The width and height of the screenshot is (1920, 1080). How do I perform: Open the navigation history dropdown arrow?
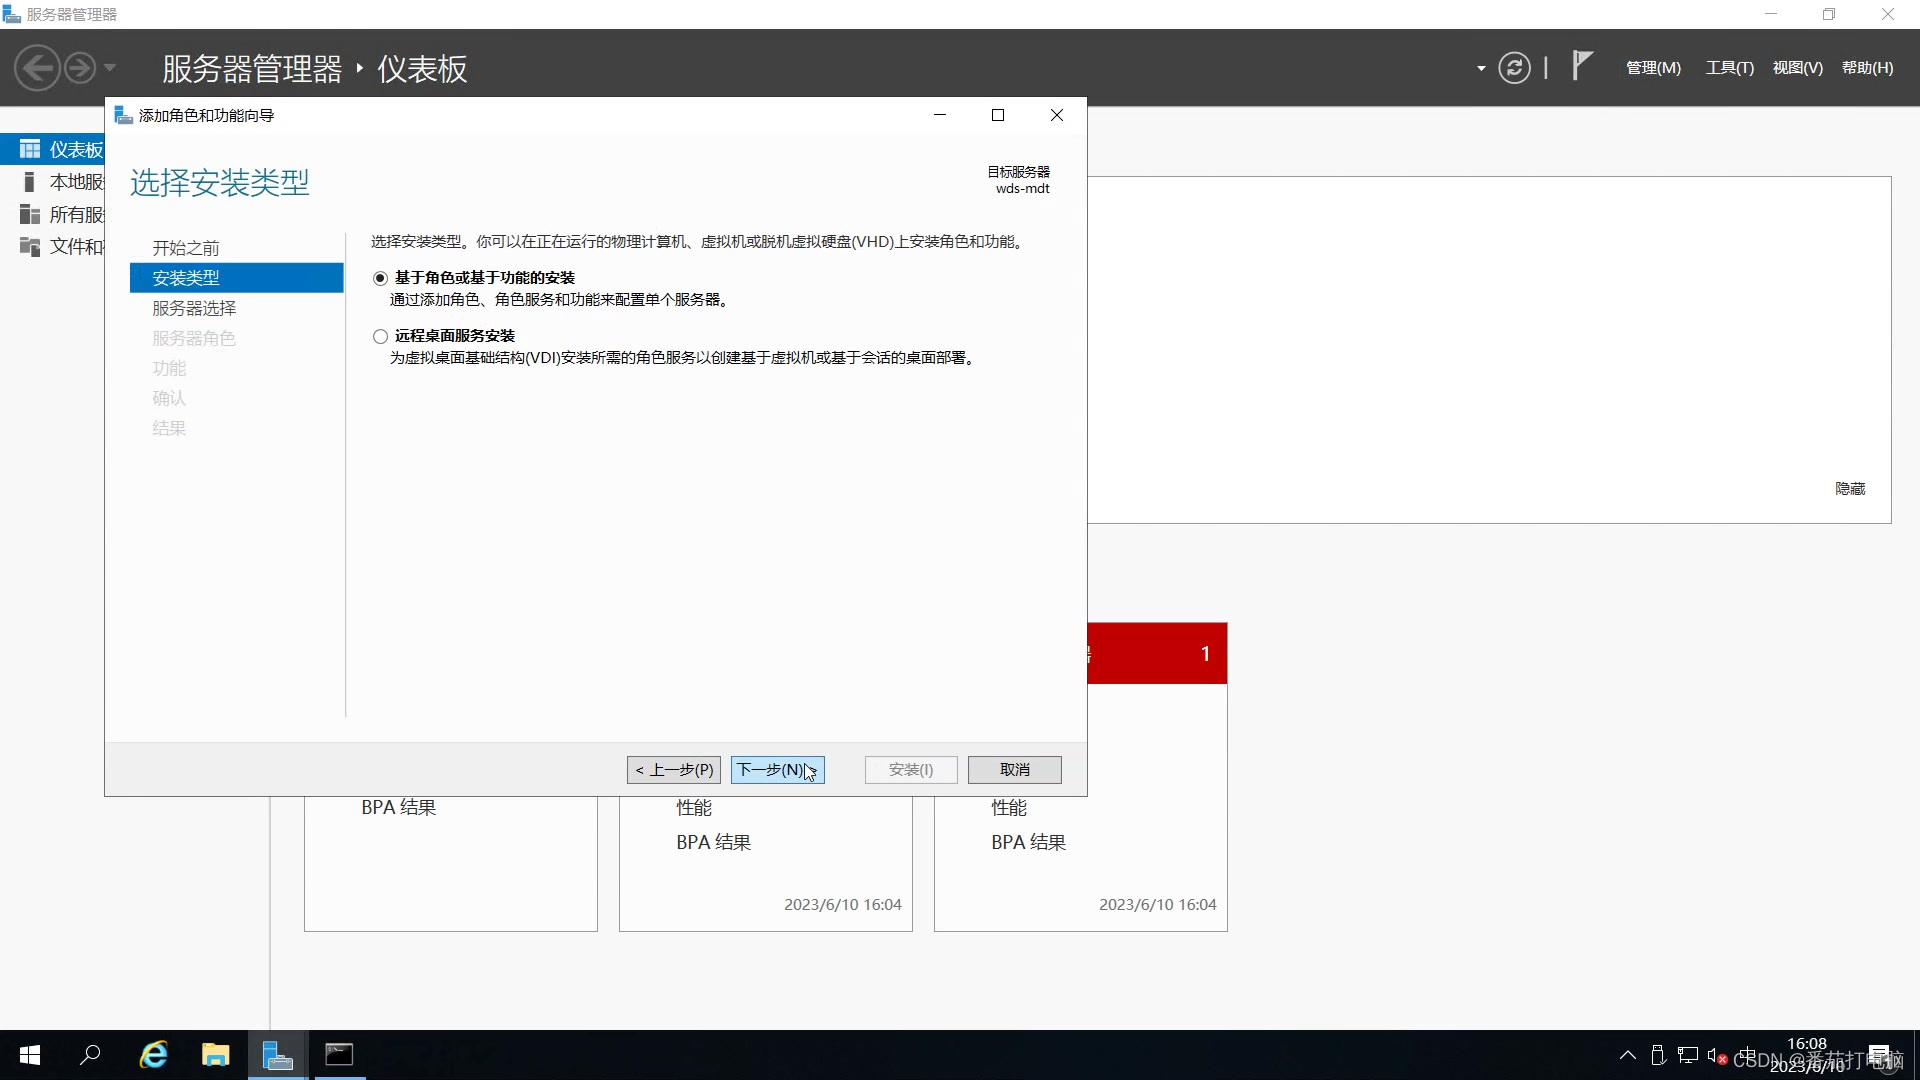110,68
